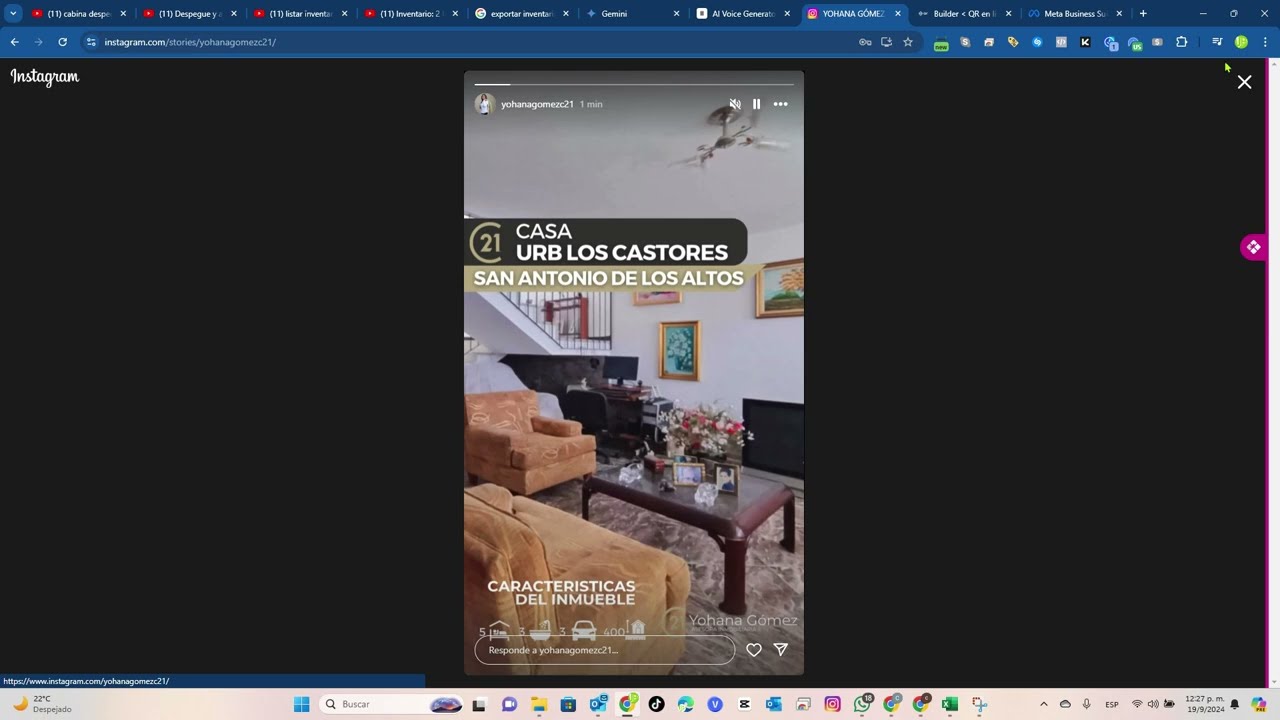The image size is (1280, 720).
Task: Open the story options via three-dot menu
Action: point(780,104)
